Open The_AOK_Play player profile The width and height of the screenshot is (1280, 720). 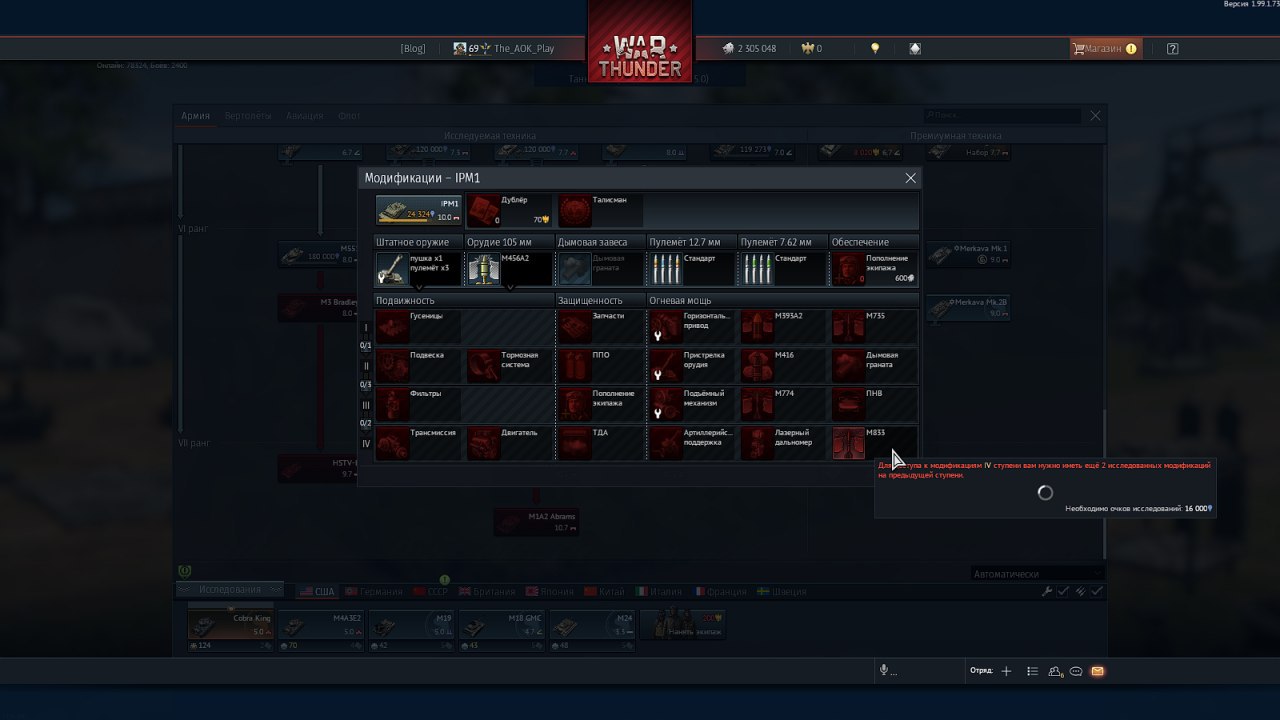pyautogui.click(x=504, y=48)
